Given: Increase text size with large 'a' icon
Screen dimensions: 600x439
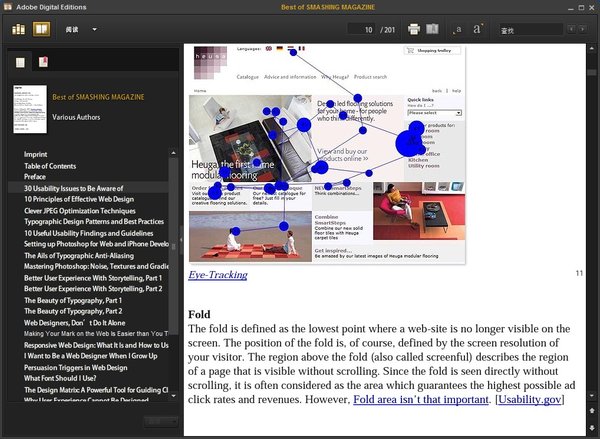Looking at the screenshot, I should tap(479, 29).
